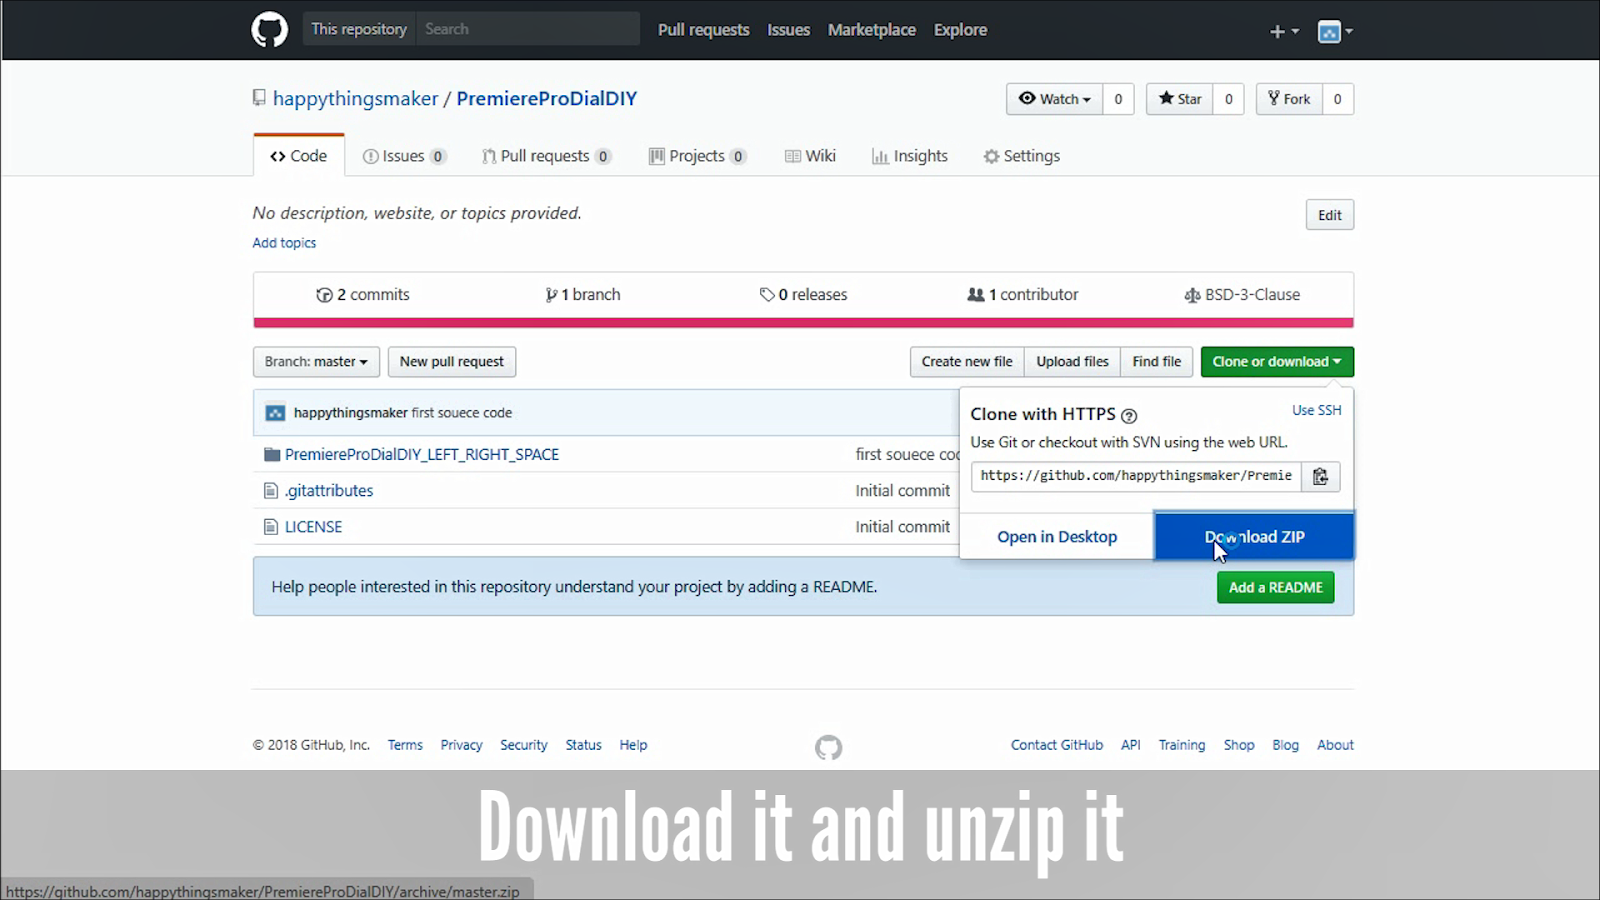Switch to the Wiki tab
Screen dimensions: 1600x900
pyautogui.click(x=810, y=156)
